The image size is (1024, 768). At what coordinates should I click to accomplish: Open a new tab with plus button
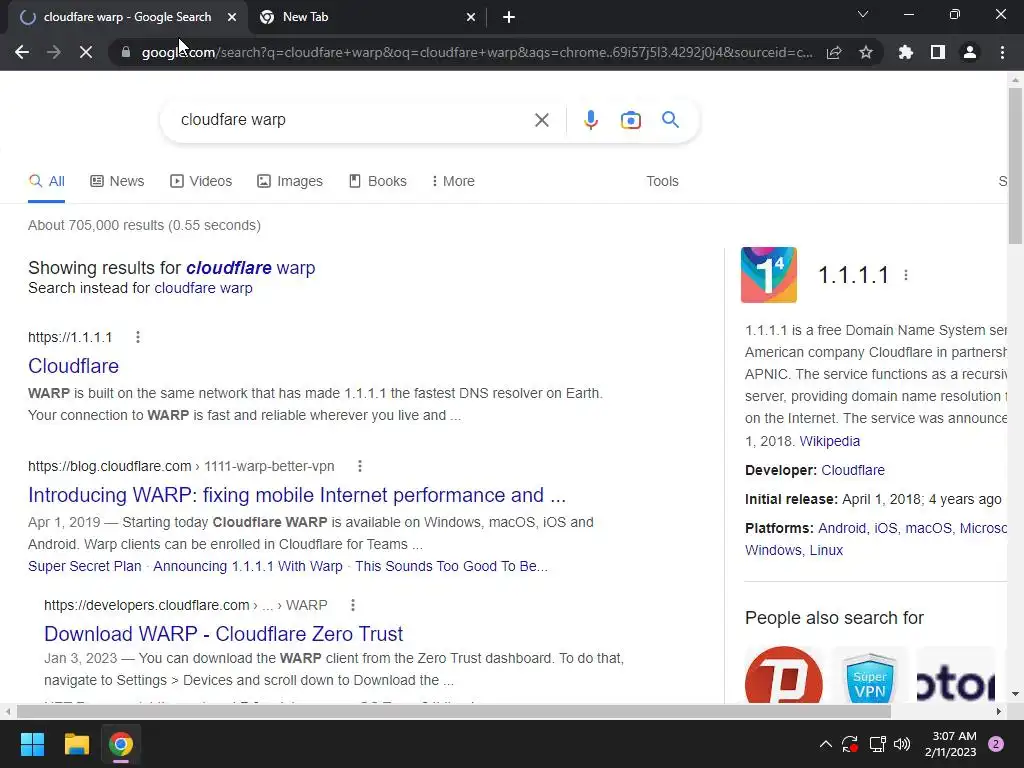pos(509,17)
